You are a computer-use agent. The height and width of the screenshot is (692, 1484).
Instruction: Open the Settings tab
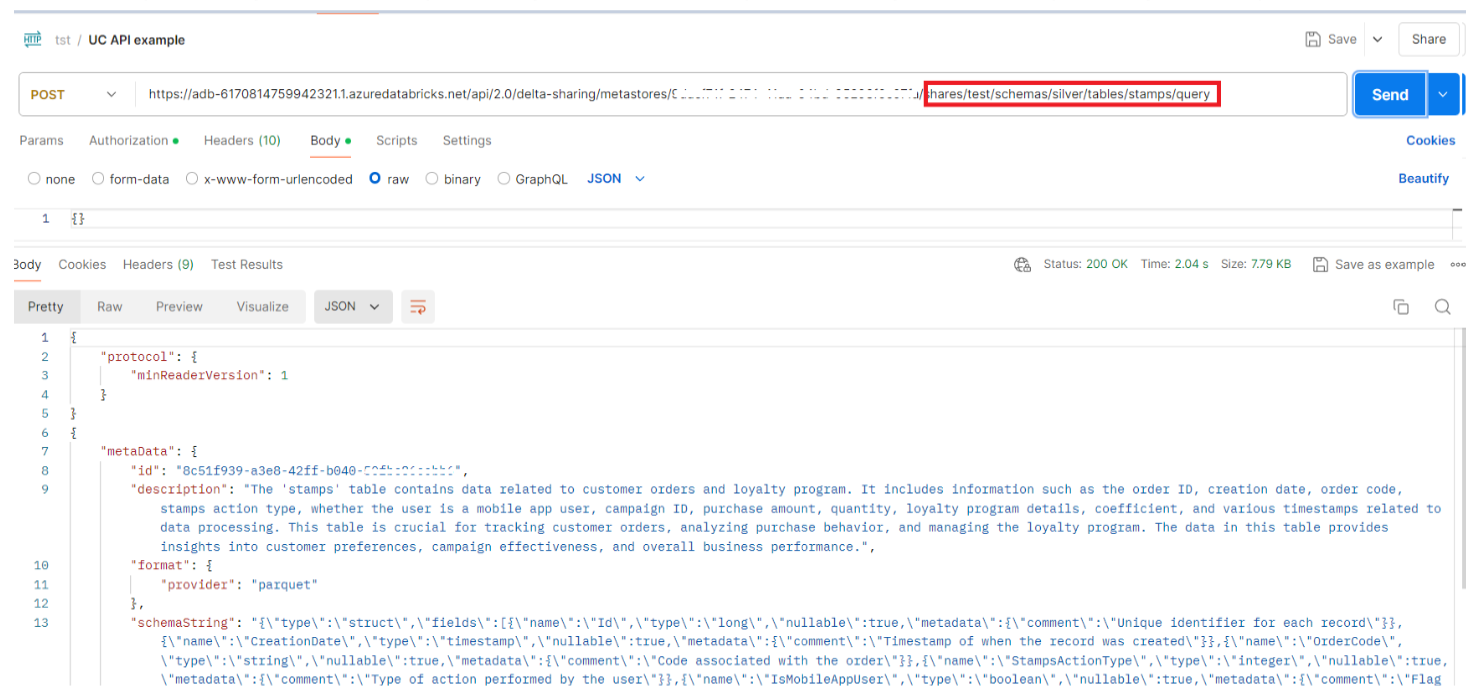(467, 141)
